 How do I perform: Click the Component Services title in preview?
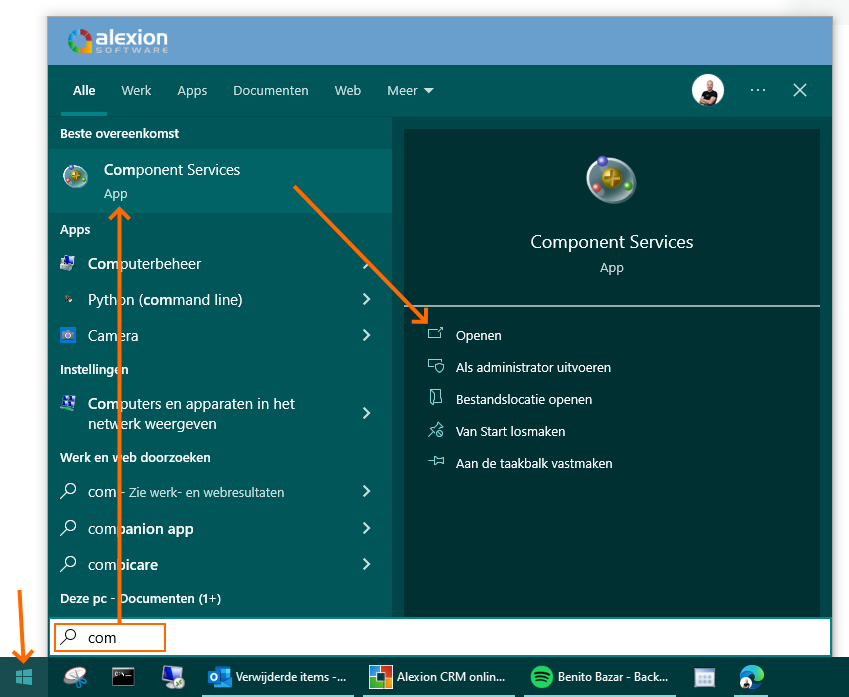pyautogui.click(x=611, y=242)
